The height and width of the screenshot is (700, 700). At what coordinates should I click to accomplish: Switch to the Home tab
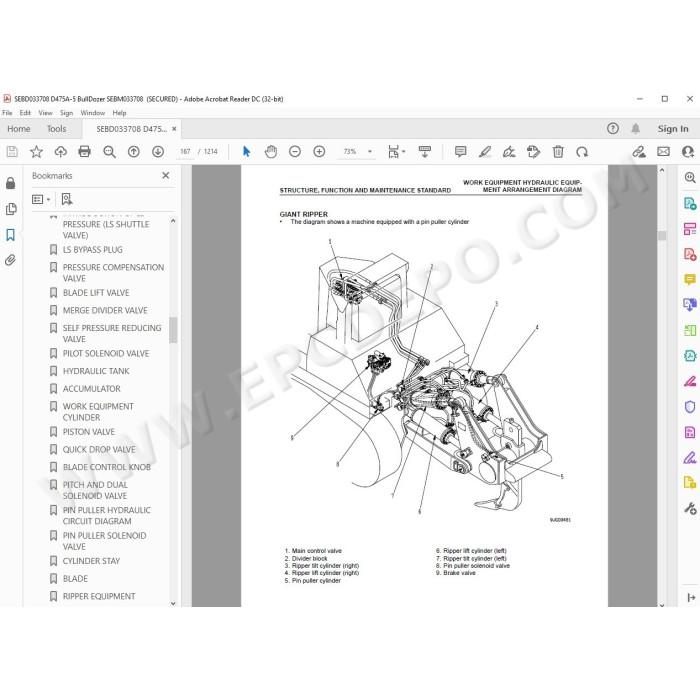tap(19, 129)
